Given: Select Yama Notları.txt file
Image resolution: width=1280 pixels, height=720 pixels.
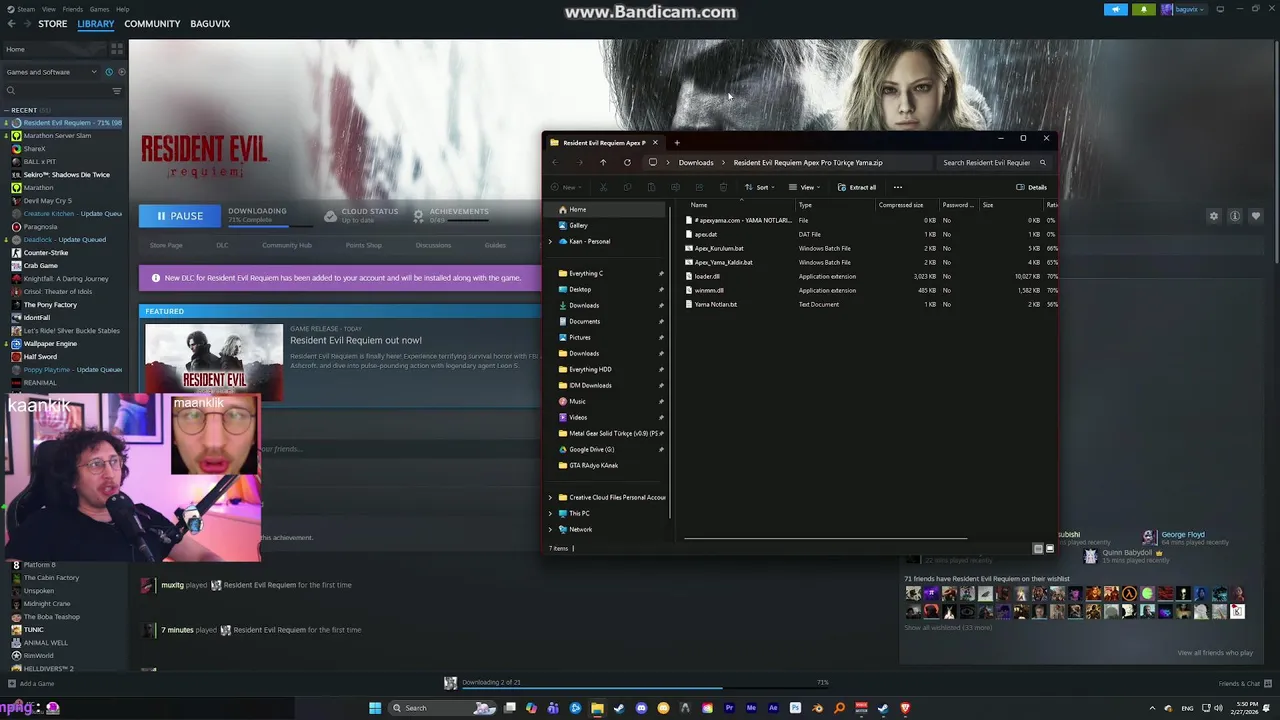Looking at the screenshot, I should tap(715, 304).
